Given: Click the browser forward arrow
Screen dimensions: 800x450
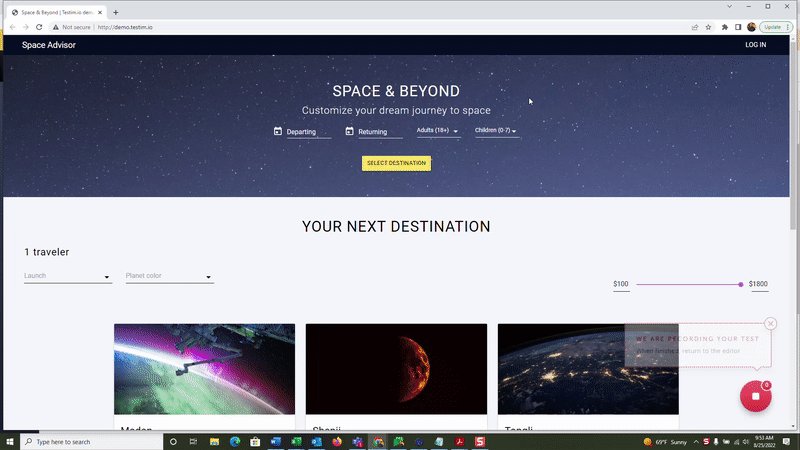Looking at the screenshot, I should [x=26, y=27].
